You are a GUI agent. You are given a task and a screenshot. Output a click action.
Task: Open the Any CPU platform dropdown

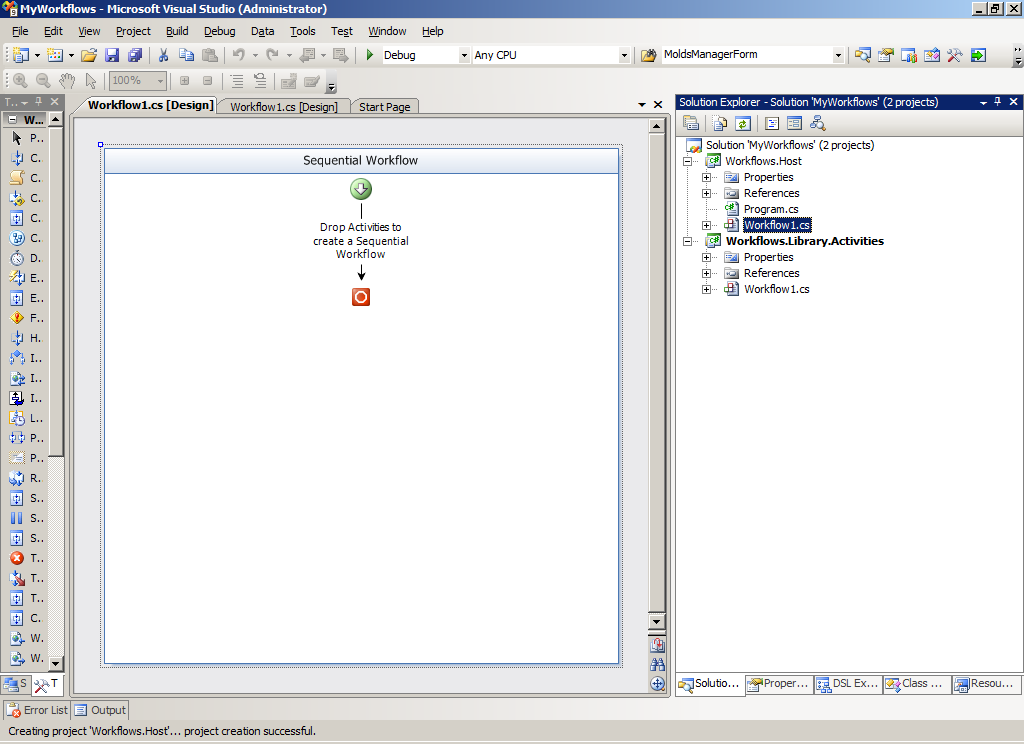[x=624, y=55]
